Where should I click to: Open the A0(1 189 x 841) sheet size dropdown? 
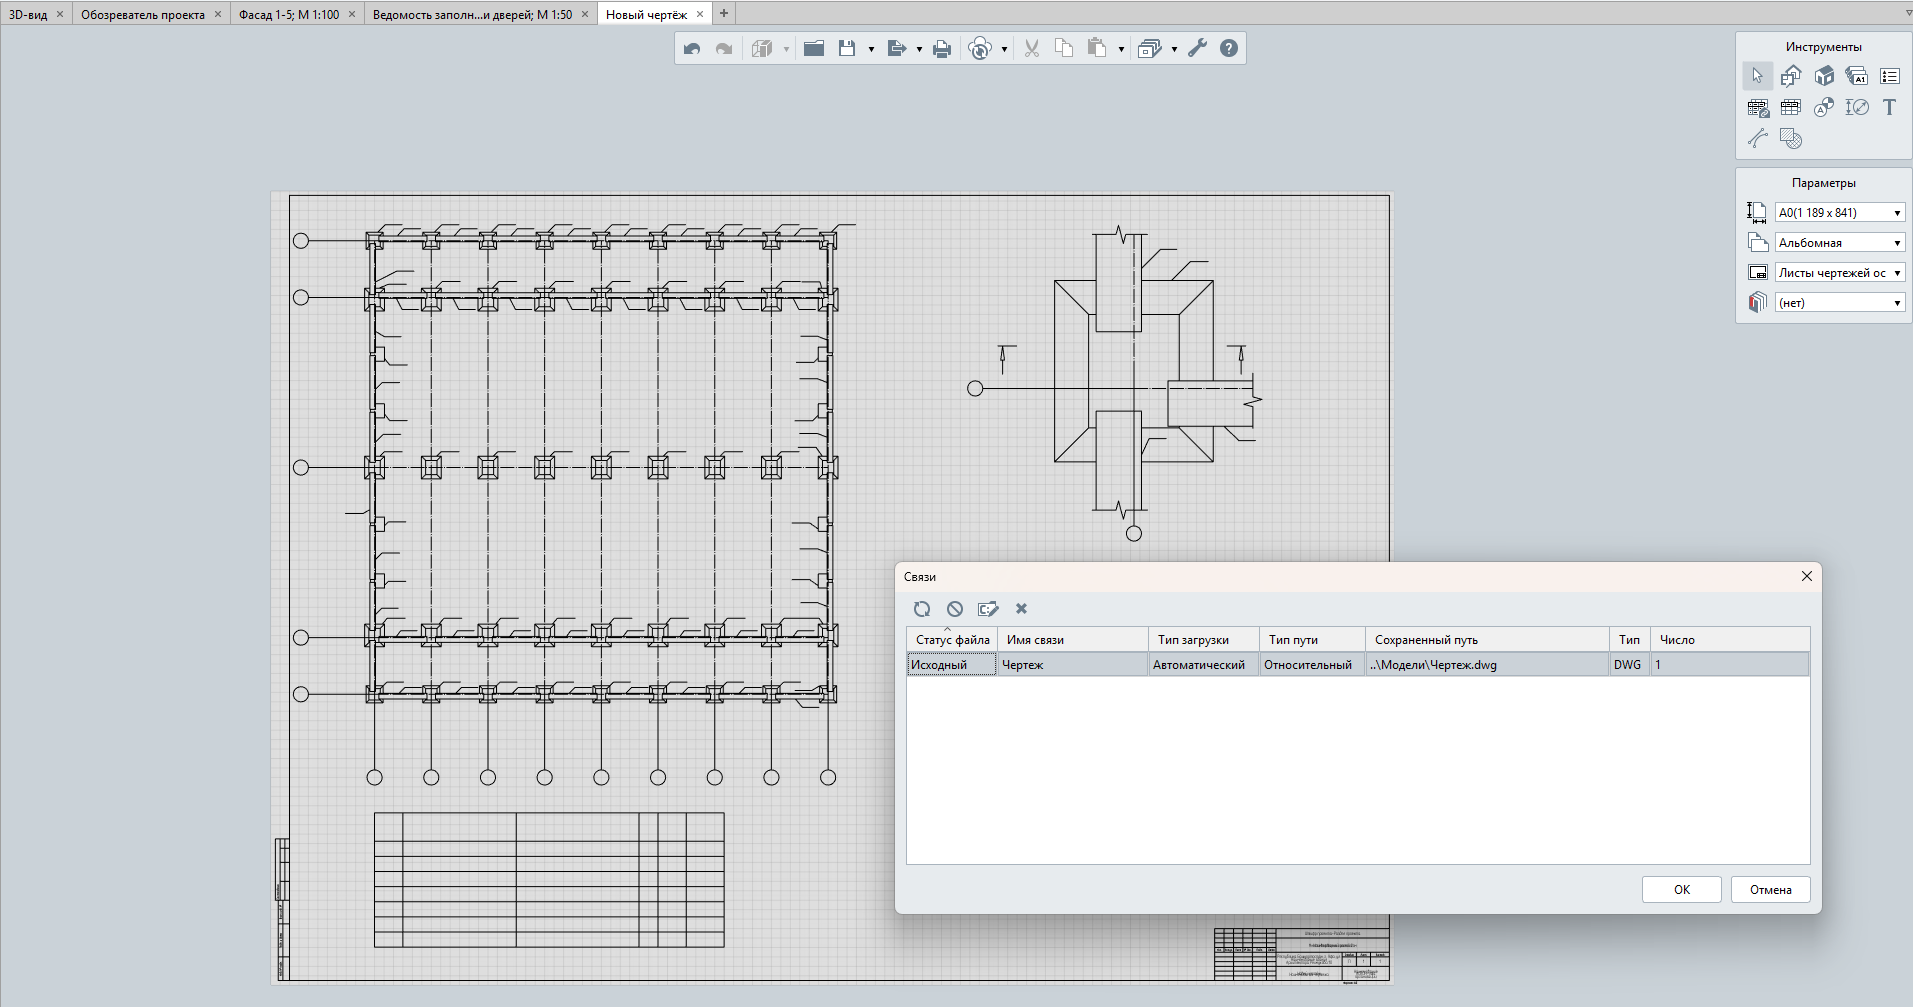click(x=1839, y=213)
